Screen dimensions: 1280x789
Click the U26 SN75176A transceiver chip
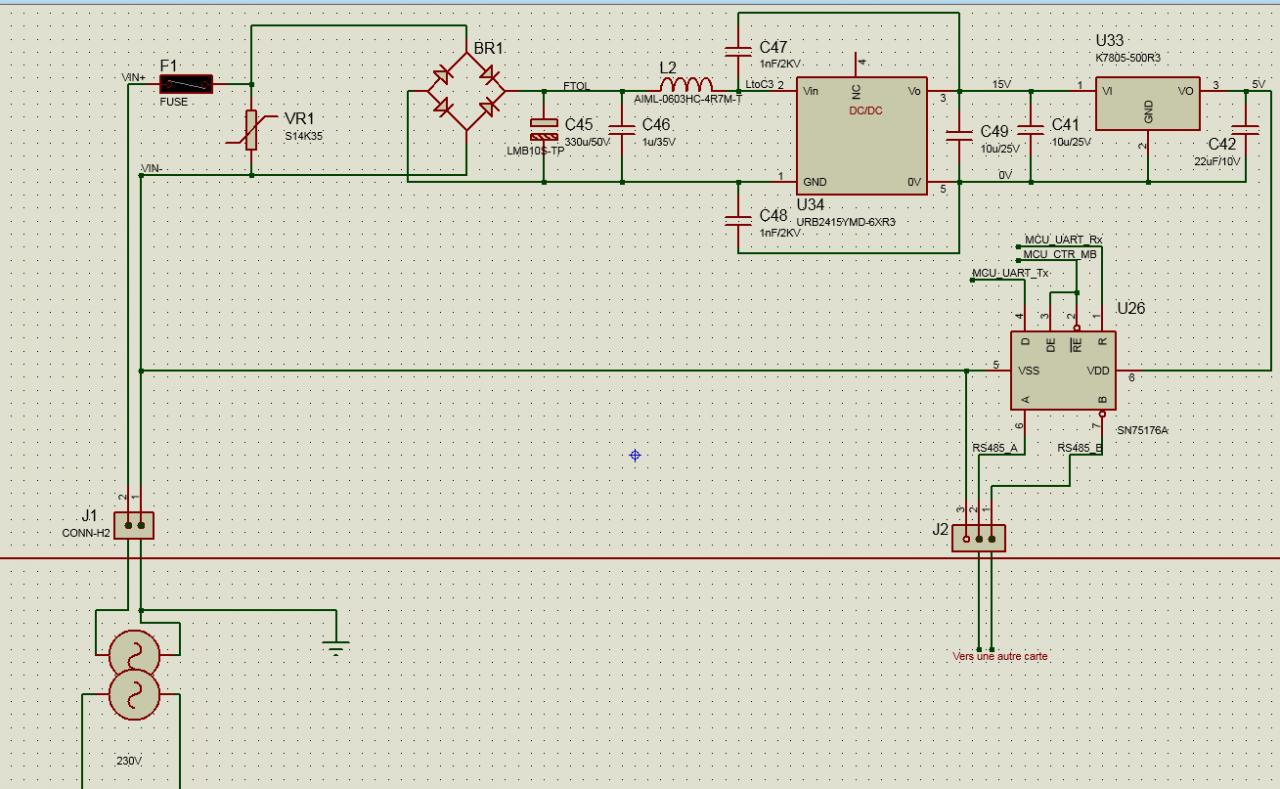pyautogui.click(x=1062, y=370)
